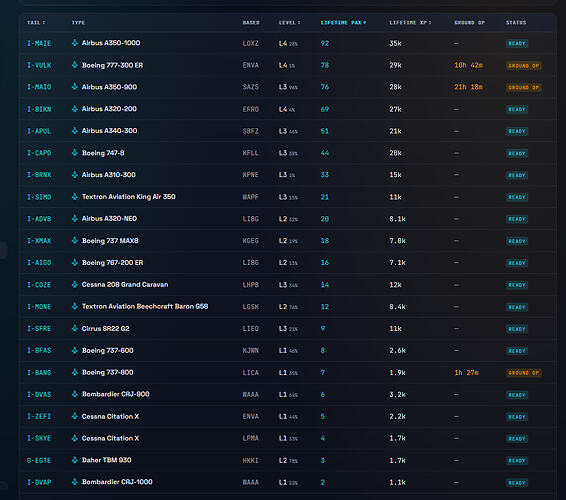Click base code HKKI

coord(251,461)
